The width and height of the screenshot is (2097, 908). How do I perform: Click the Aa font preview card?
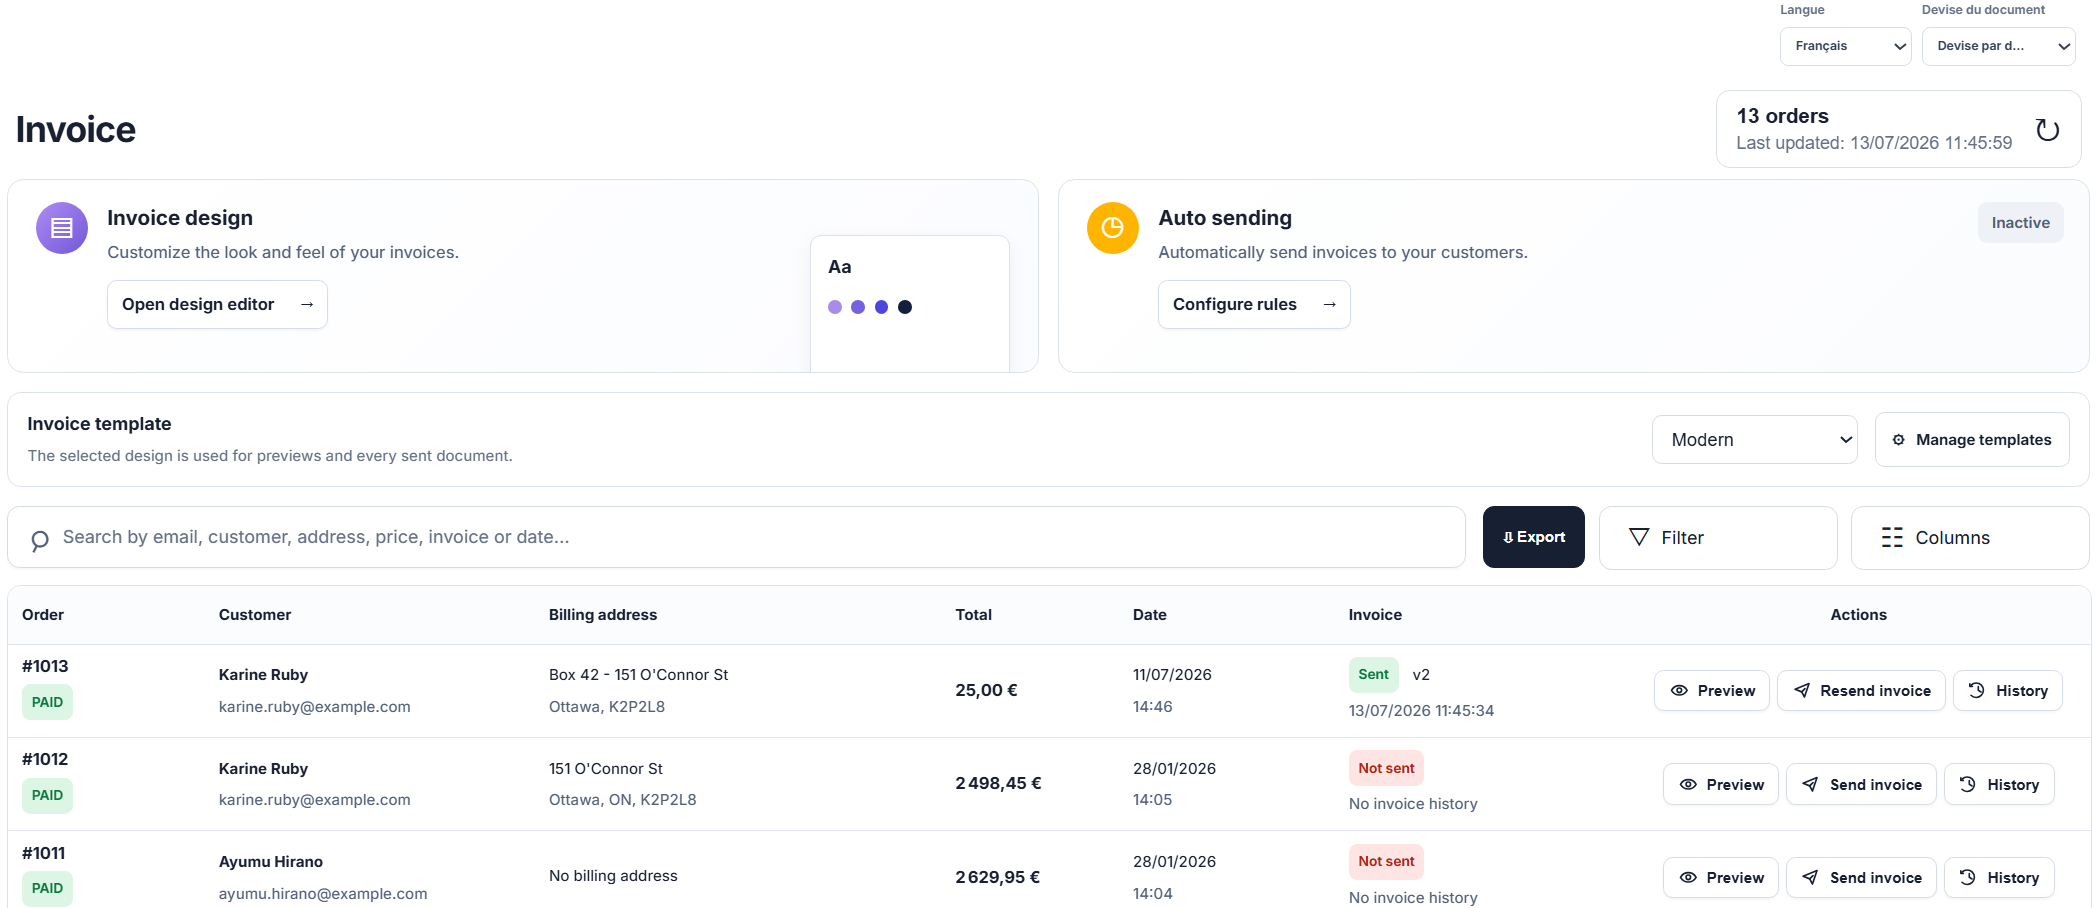(909, 304)
